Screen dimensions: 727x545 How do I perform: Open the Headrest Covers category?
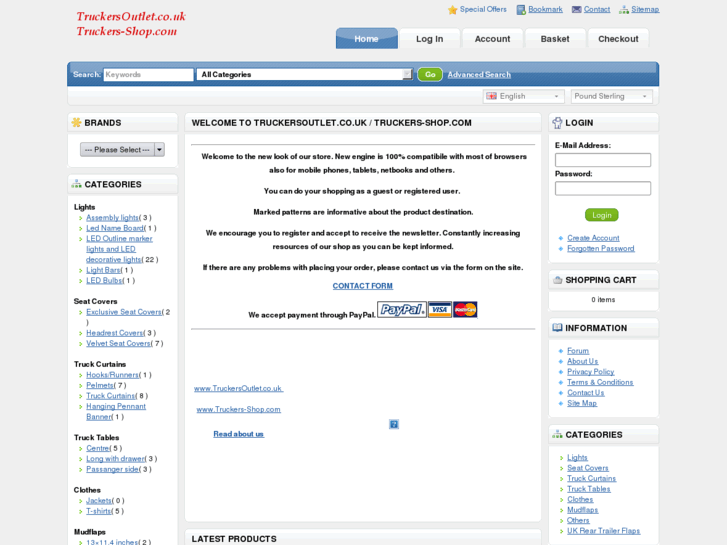click(115, 333)
